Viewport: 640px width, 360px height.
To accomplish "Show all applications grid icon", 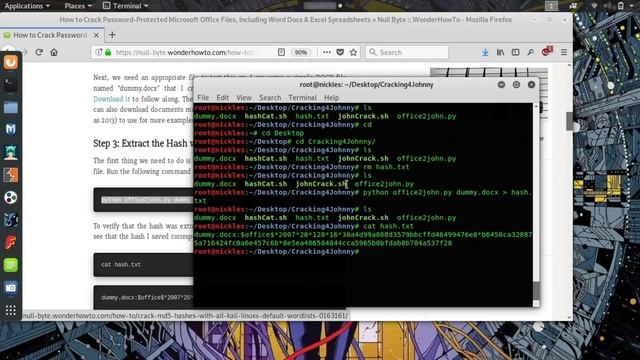I will (11, 310).
